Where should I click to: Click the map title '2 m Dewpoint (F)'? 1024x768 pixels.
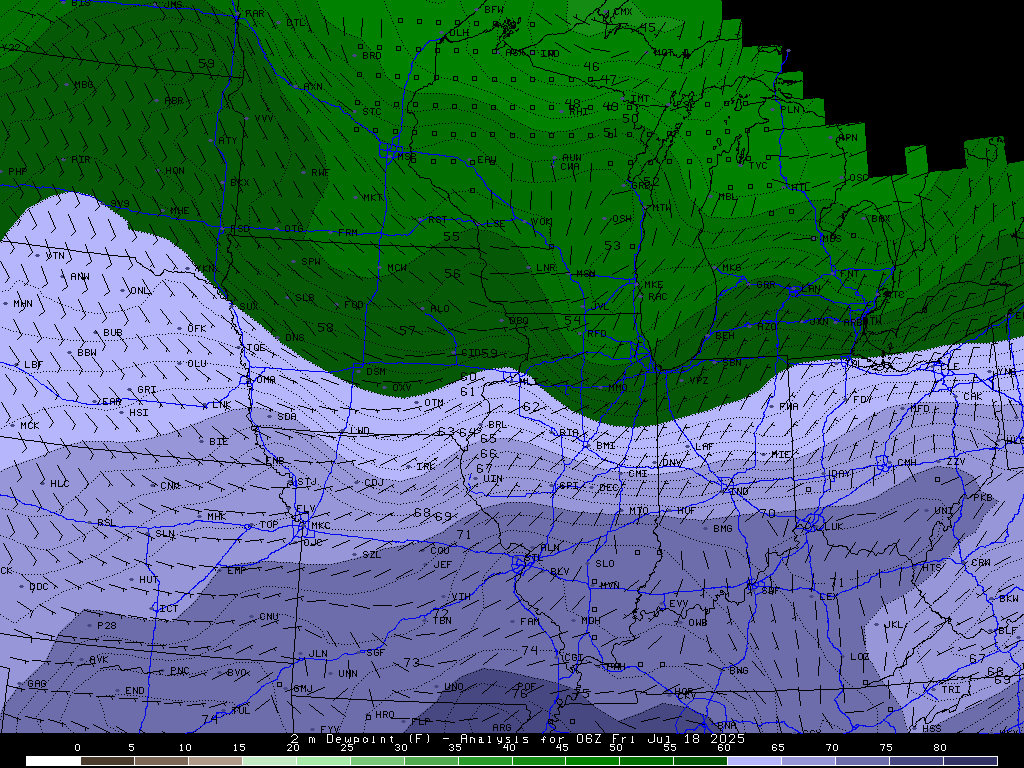pos(358,739)
